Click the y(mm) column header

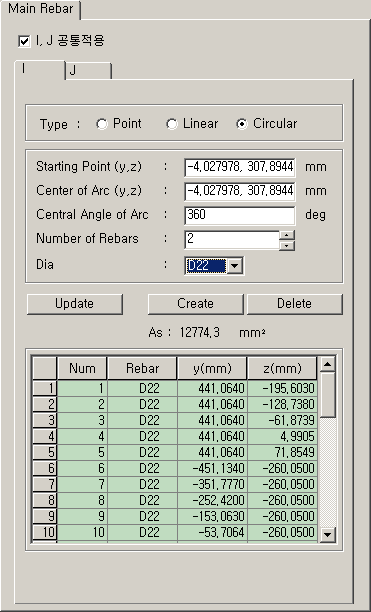212,368
